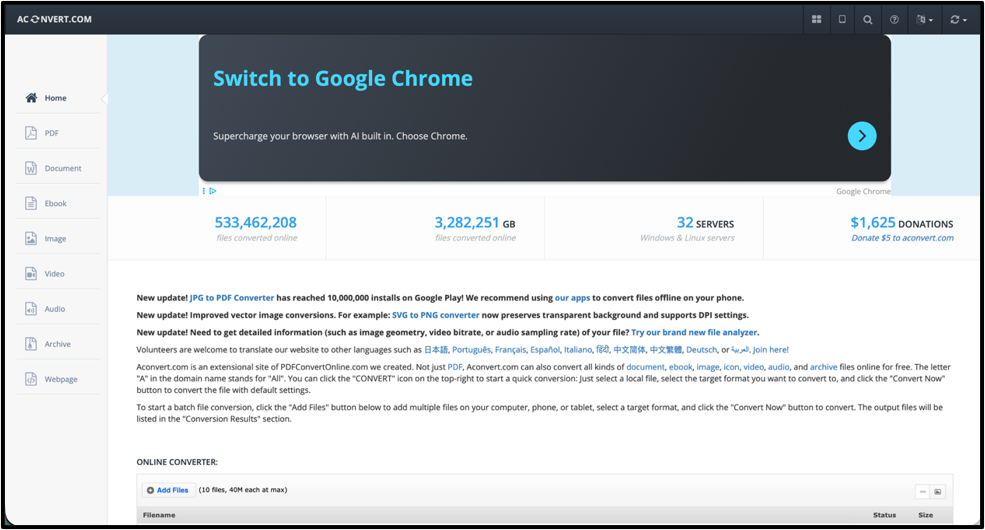The height and width of the screenshot is (530, 985).
Task: Select the Français language link
Action: pyautogui.click(x=510, y=350)
